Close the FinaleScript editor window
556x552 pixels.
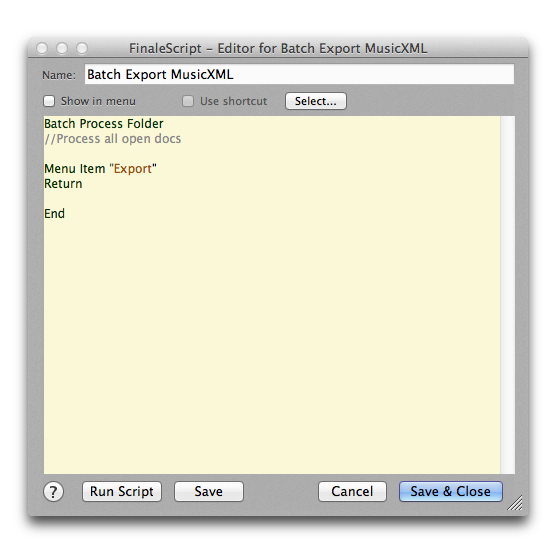coord(42,48)
